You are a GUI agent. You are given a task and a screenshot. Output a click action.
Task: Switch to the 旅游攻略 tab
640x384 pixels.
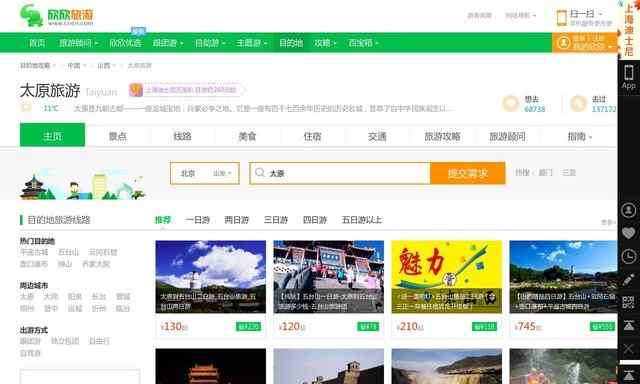[x=442, y=136]
